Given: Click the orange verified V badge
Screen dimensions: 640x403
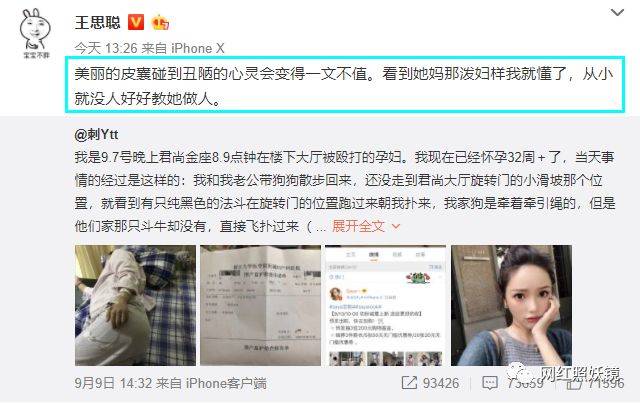Looking at the screenshot, I should pos(136,22).
